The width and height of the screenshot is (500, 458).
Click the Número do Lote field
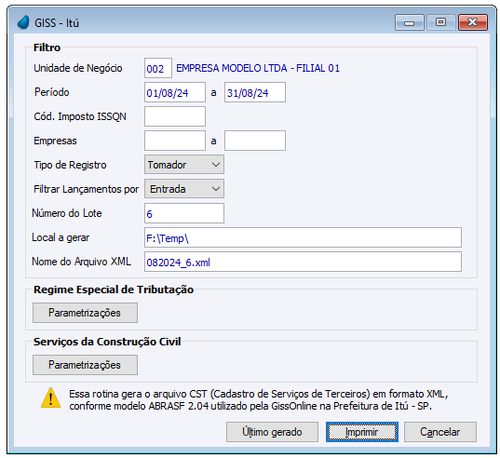tap(184, 213)
